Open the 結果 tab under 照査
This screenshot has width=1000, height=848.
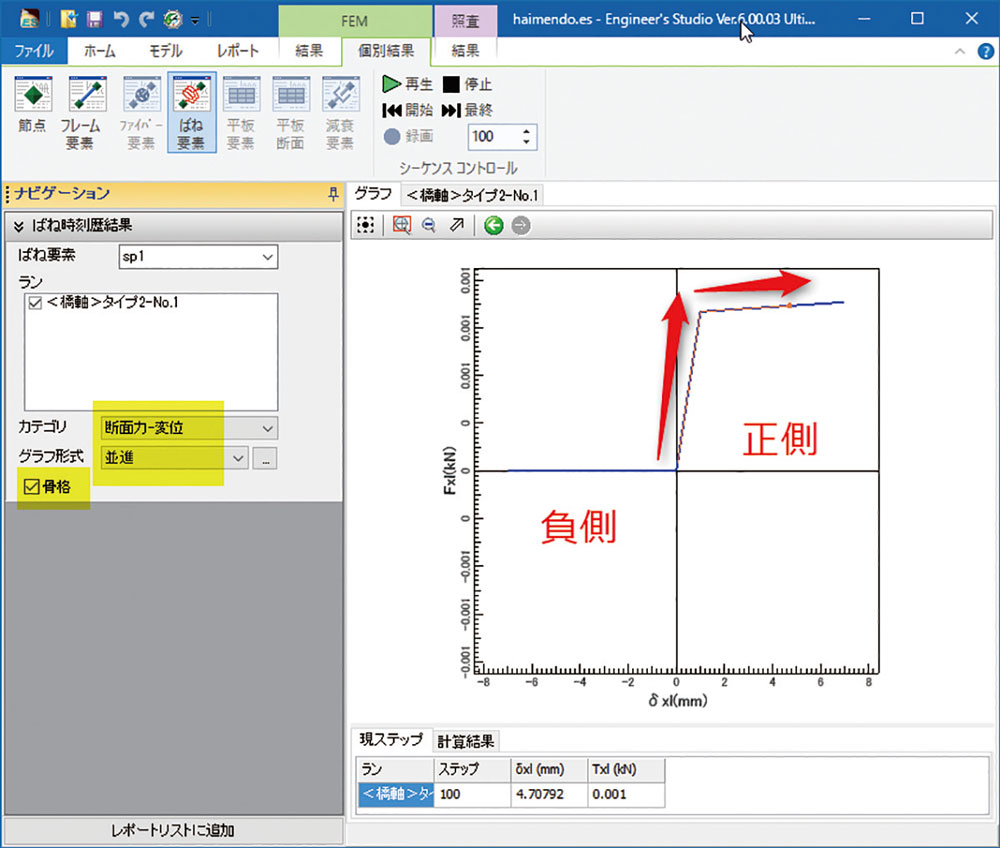pyautogui.click(x=465, y=51)
